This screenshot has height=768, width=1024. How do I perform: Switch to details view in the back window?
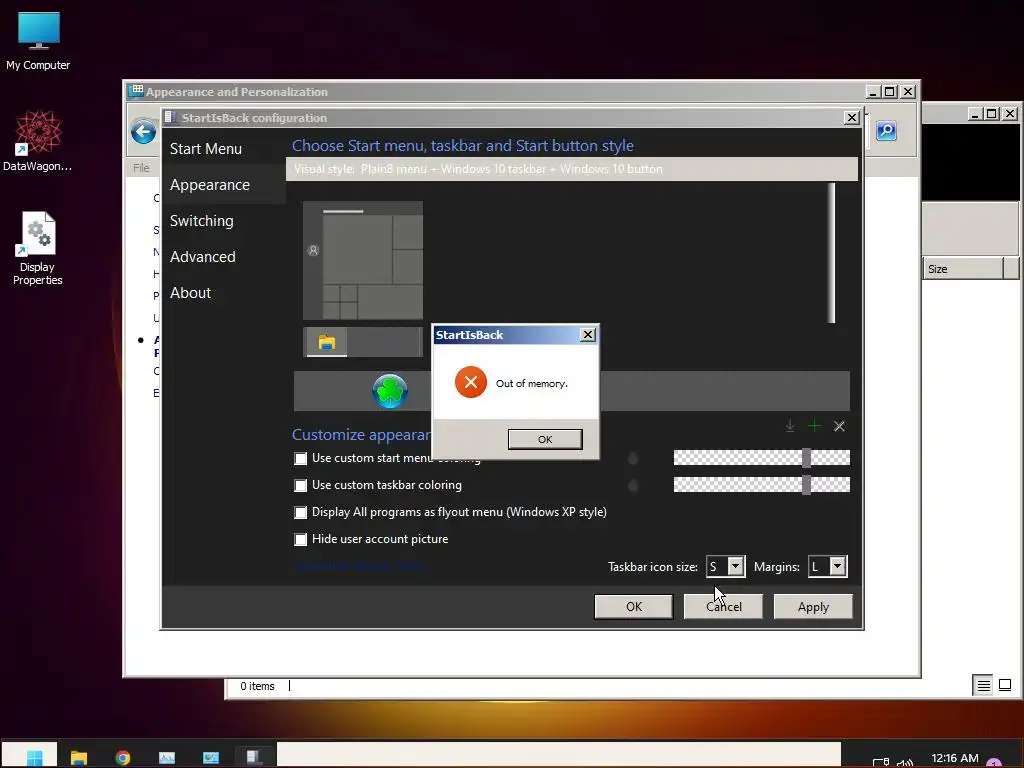983,685
